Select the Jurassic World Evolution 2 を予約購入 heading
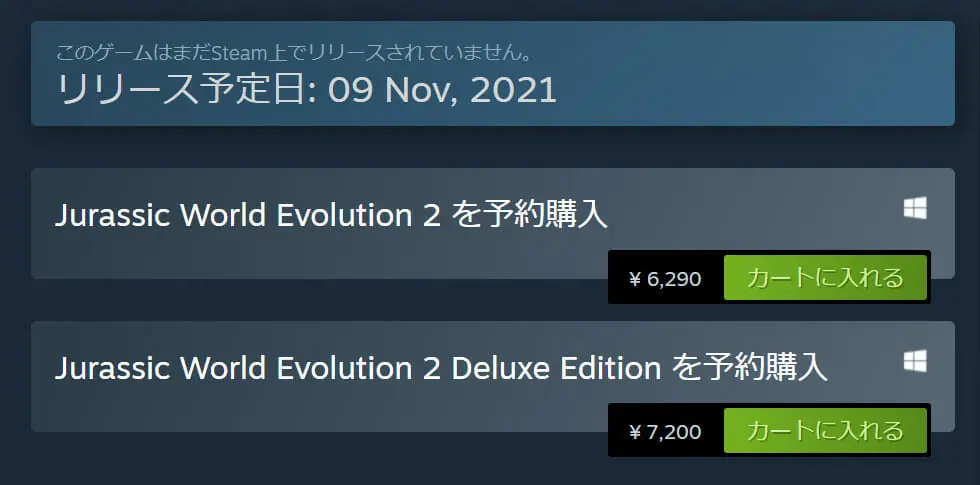Viewport: 980px width, 485px height. pos(331,215)
